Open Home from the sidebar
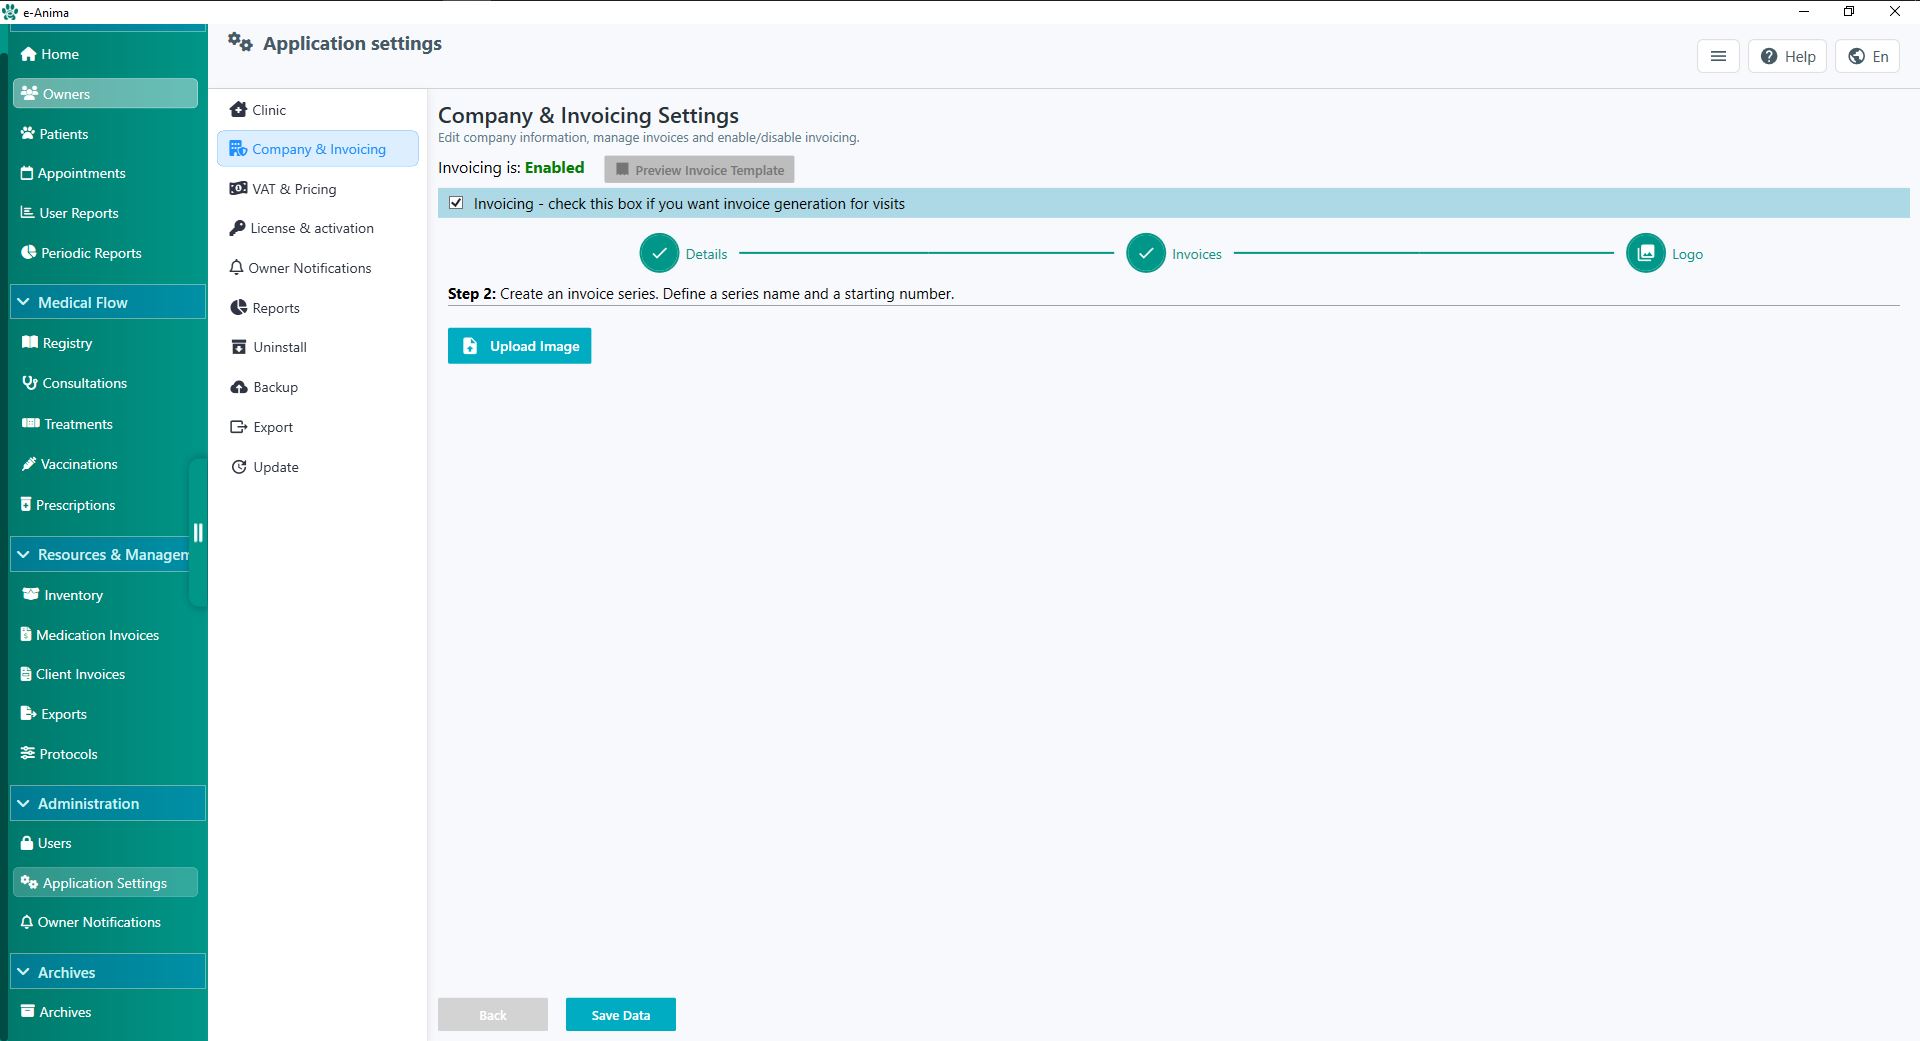The width and height of the screenshot is (1920, 1041). click(x=58, y=54)
